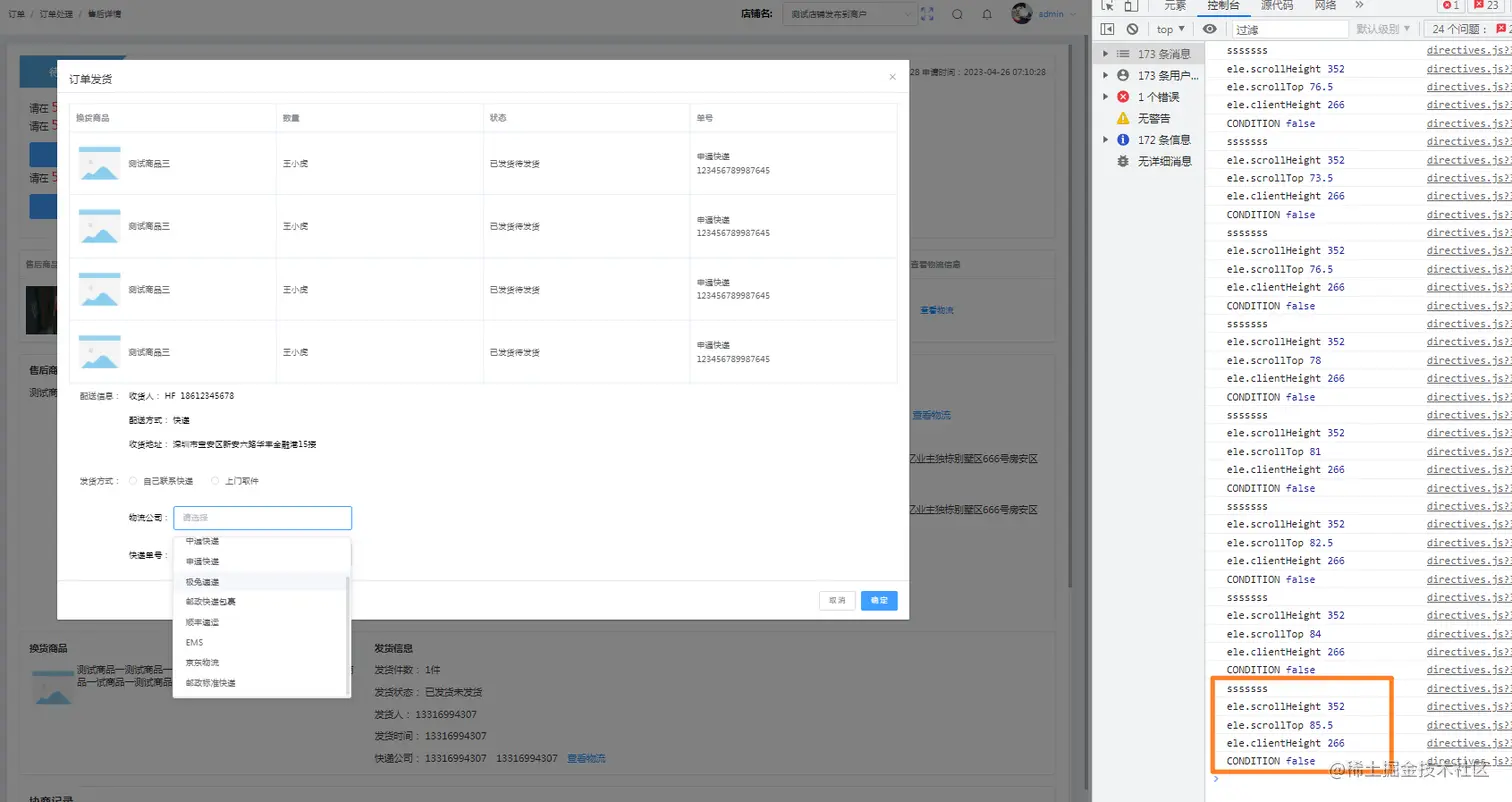Open directives.js link beside scrollTop 78
This screenshot has height=802, width=1512.
pos(1469,360)
